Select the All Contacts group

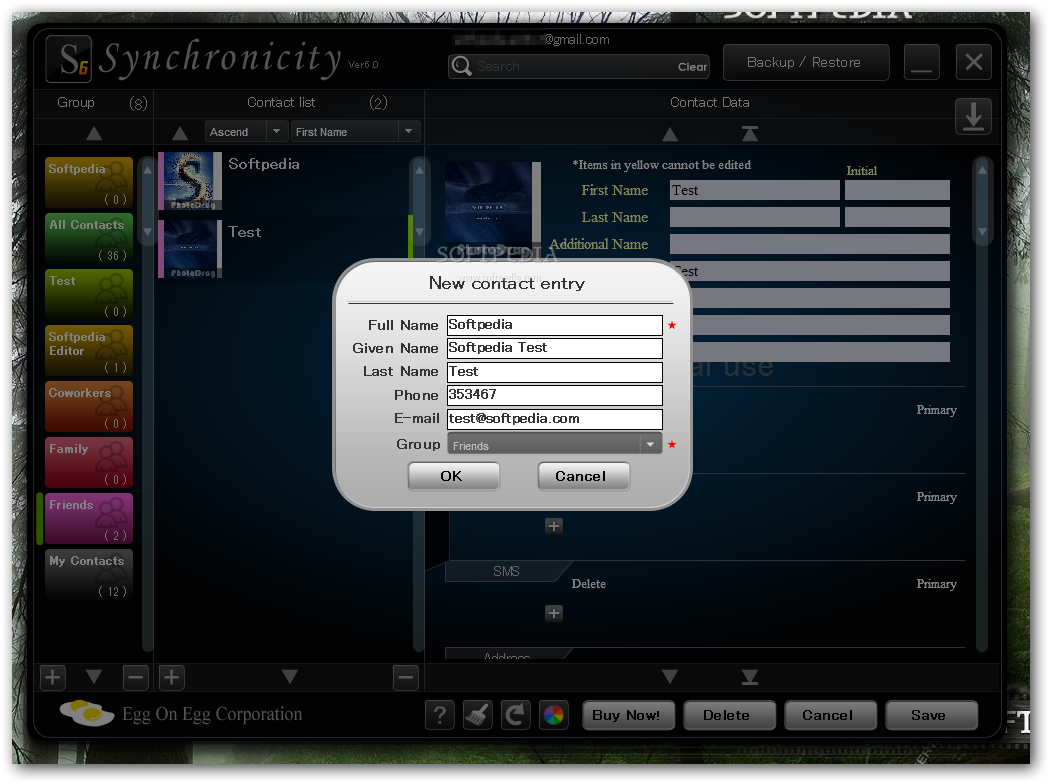click(x=89, y=239)
